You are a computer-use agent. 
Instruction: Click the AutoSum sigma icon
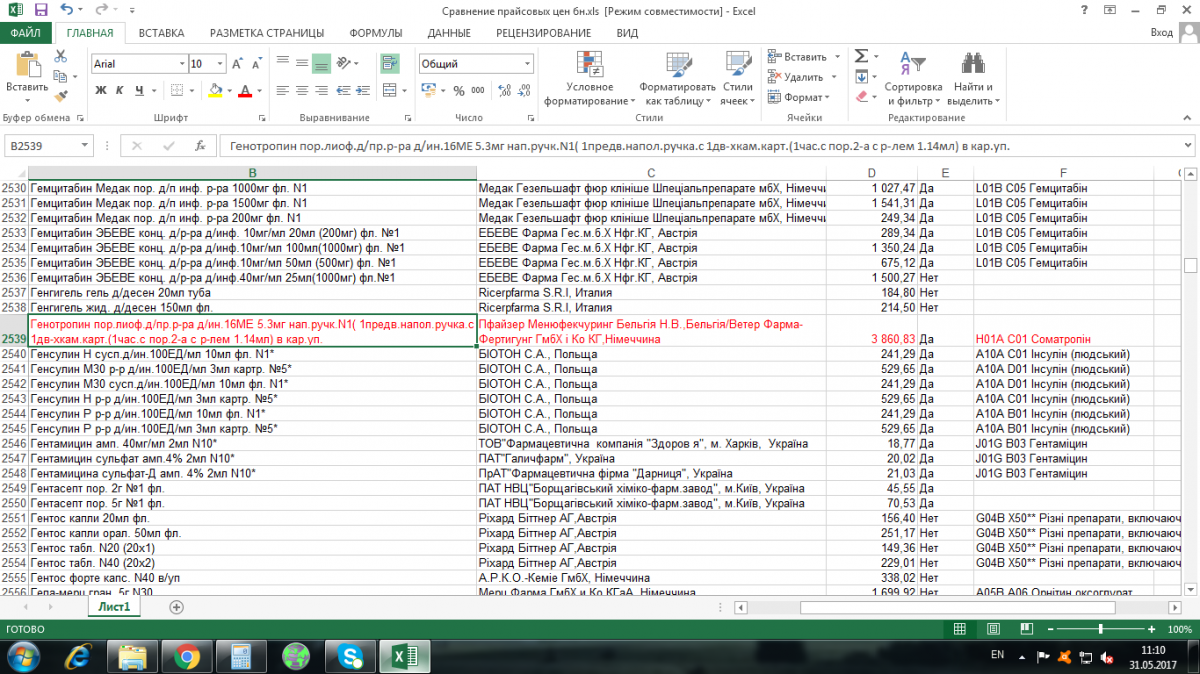tap(861, 56)
